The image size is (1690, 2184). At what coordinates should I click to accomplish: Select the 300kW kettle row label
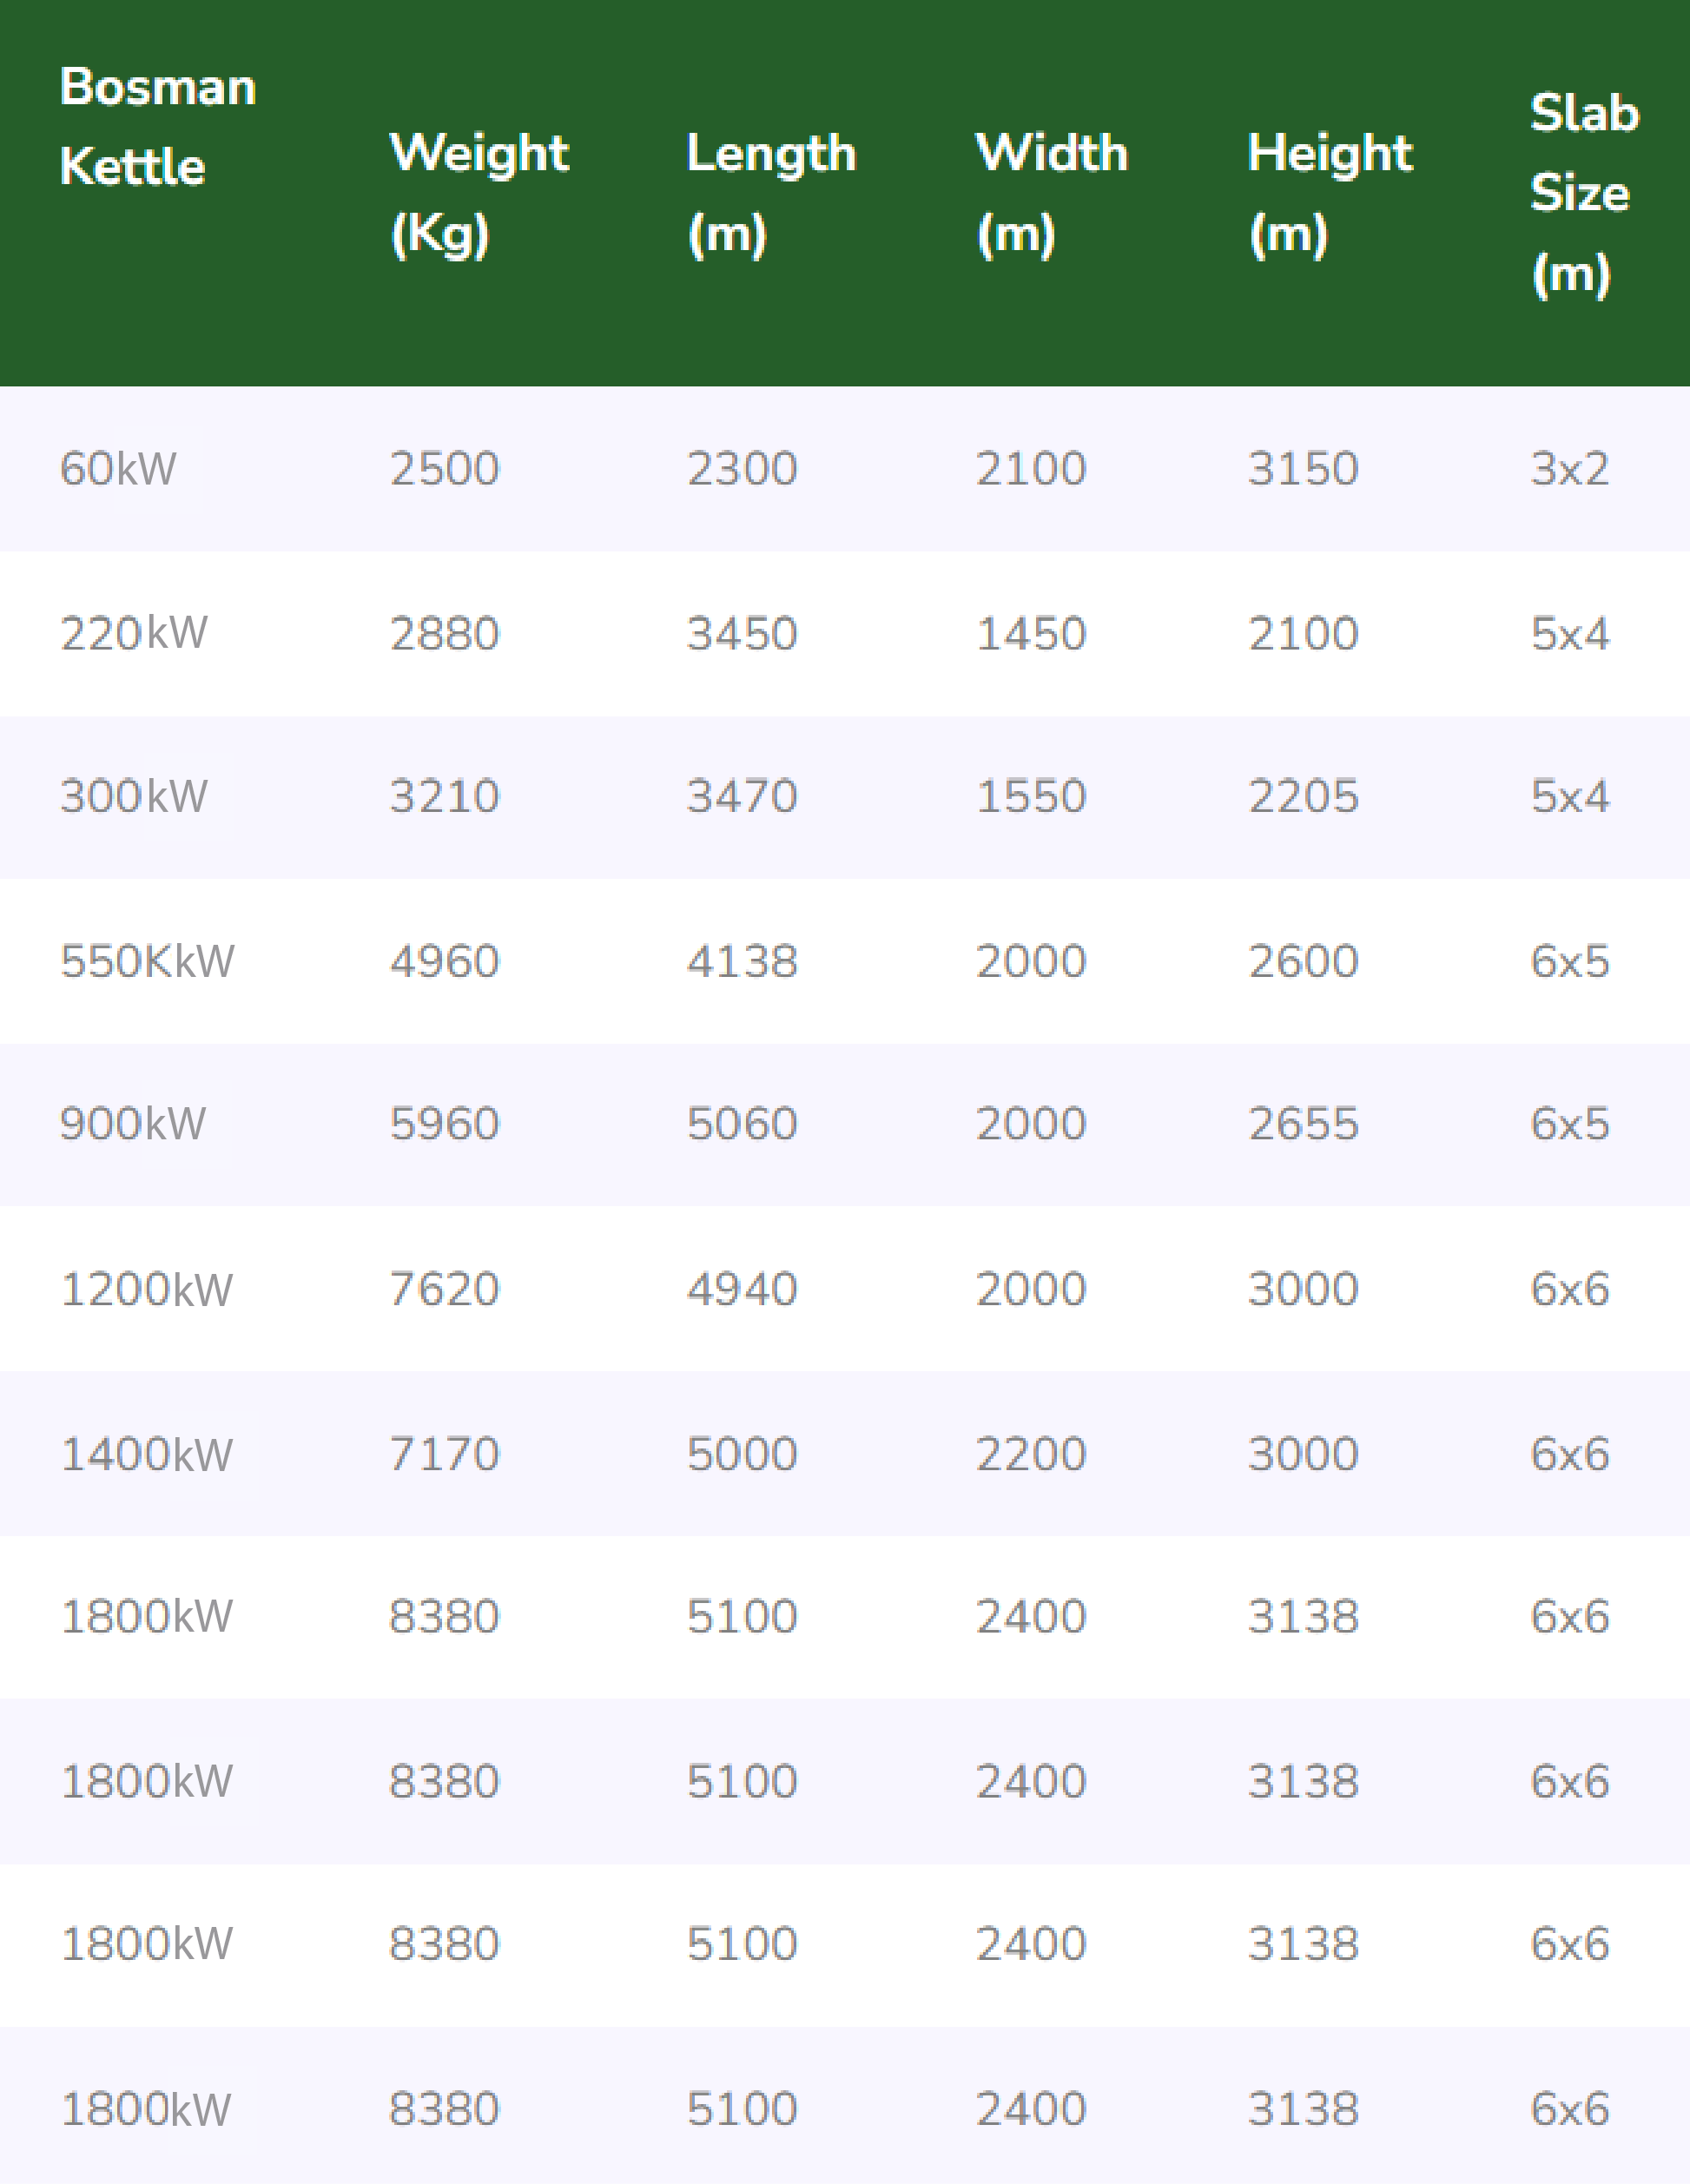[x=134, y=797]
